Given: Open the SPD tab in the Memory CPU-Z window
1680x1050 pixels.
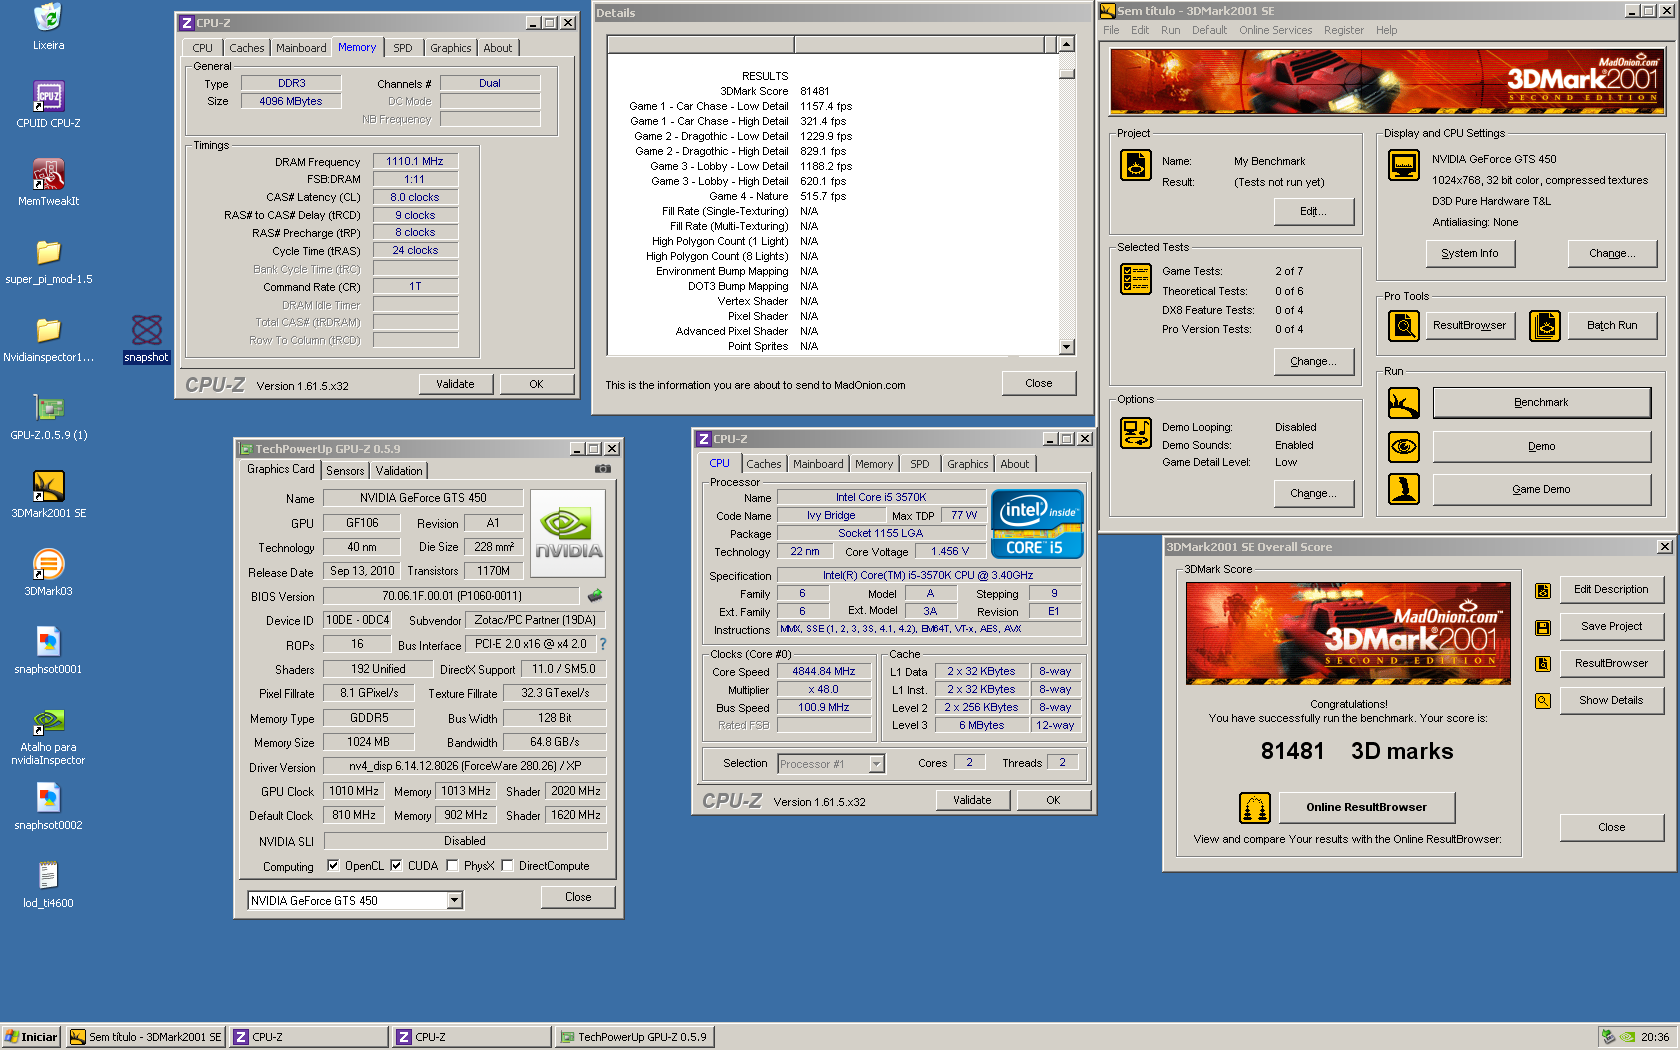Looking at the screenshot, I should [x=402, y=48].
